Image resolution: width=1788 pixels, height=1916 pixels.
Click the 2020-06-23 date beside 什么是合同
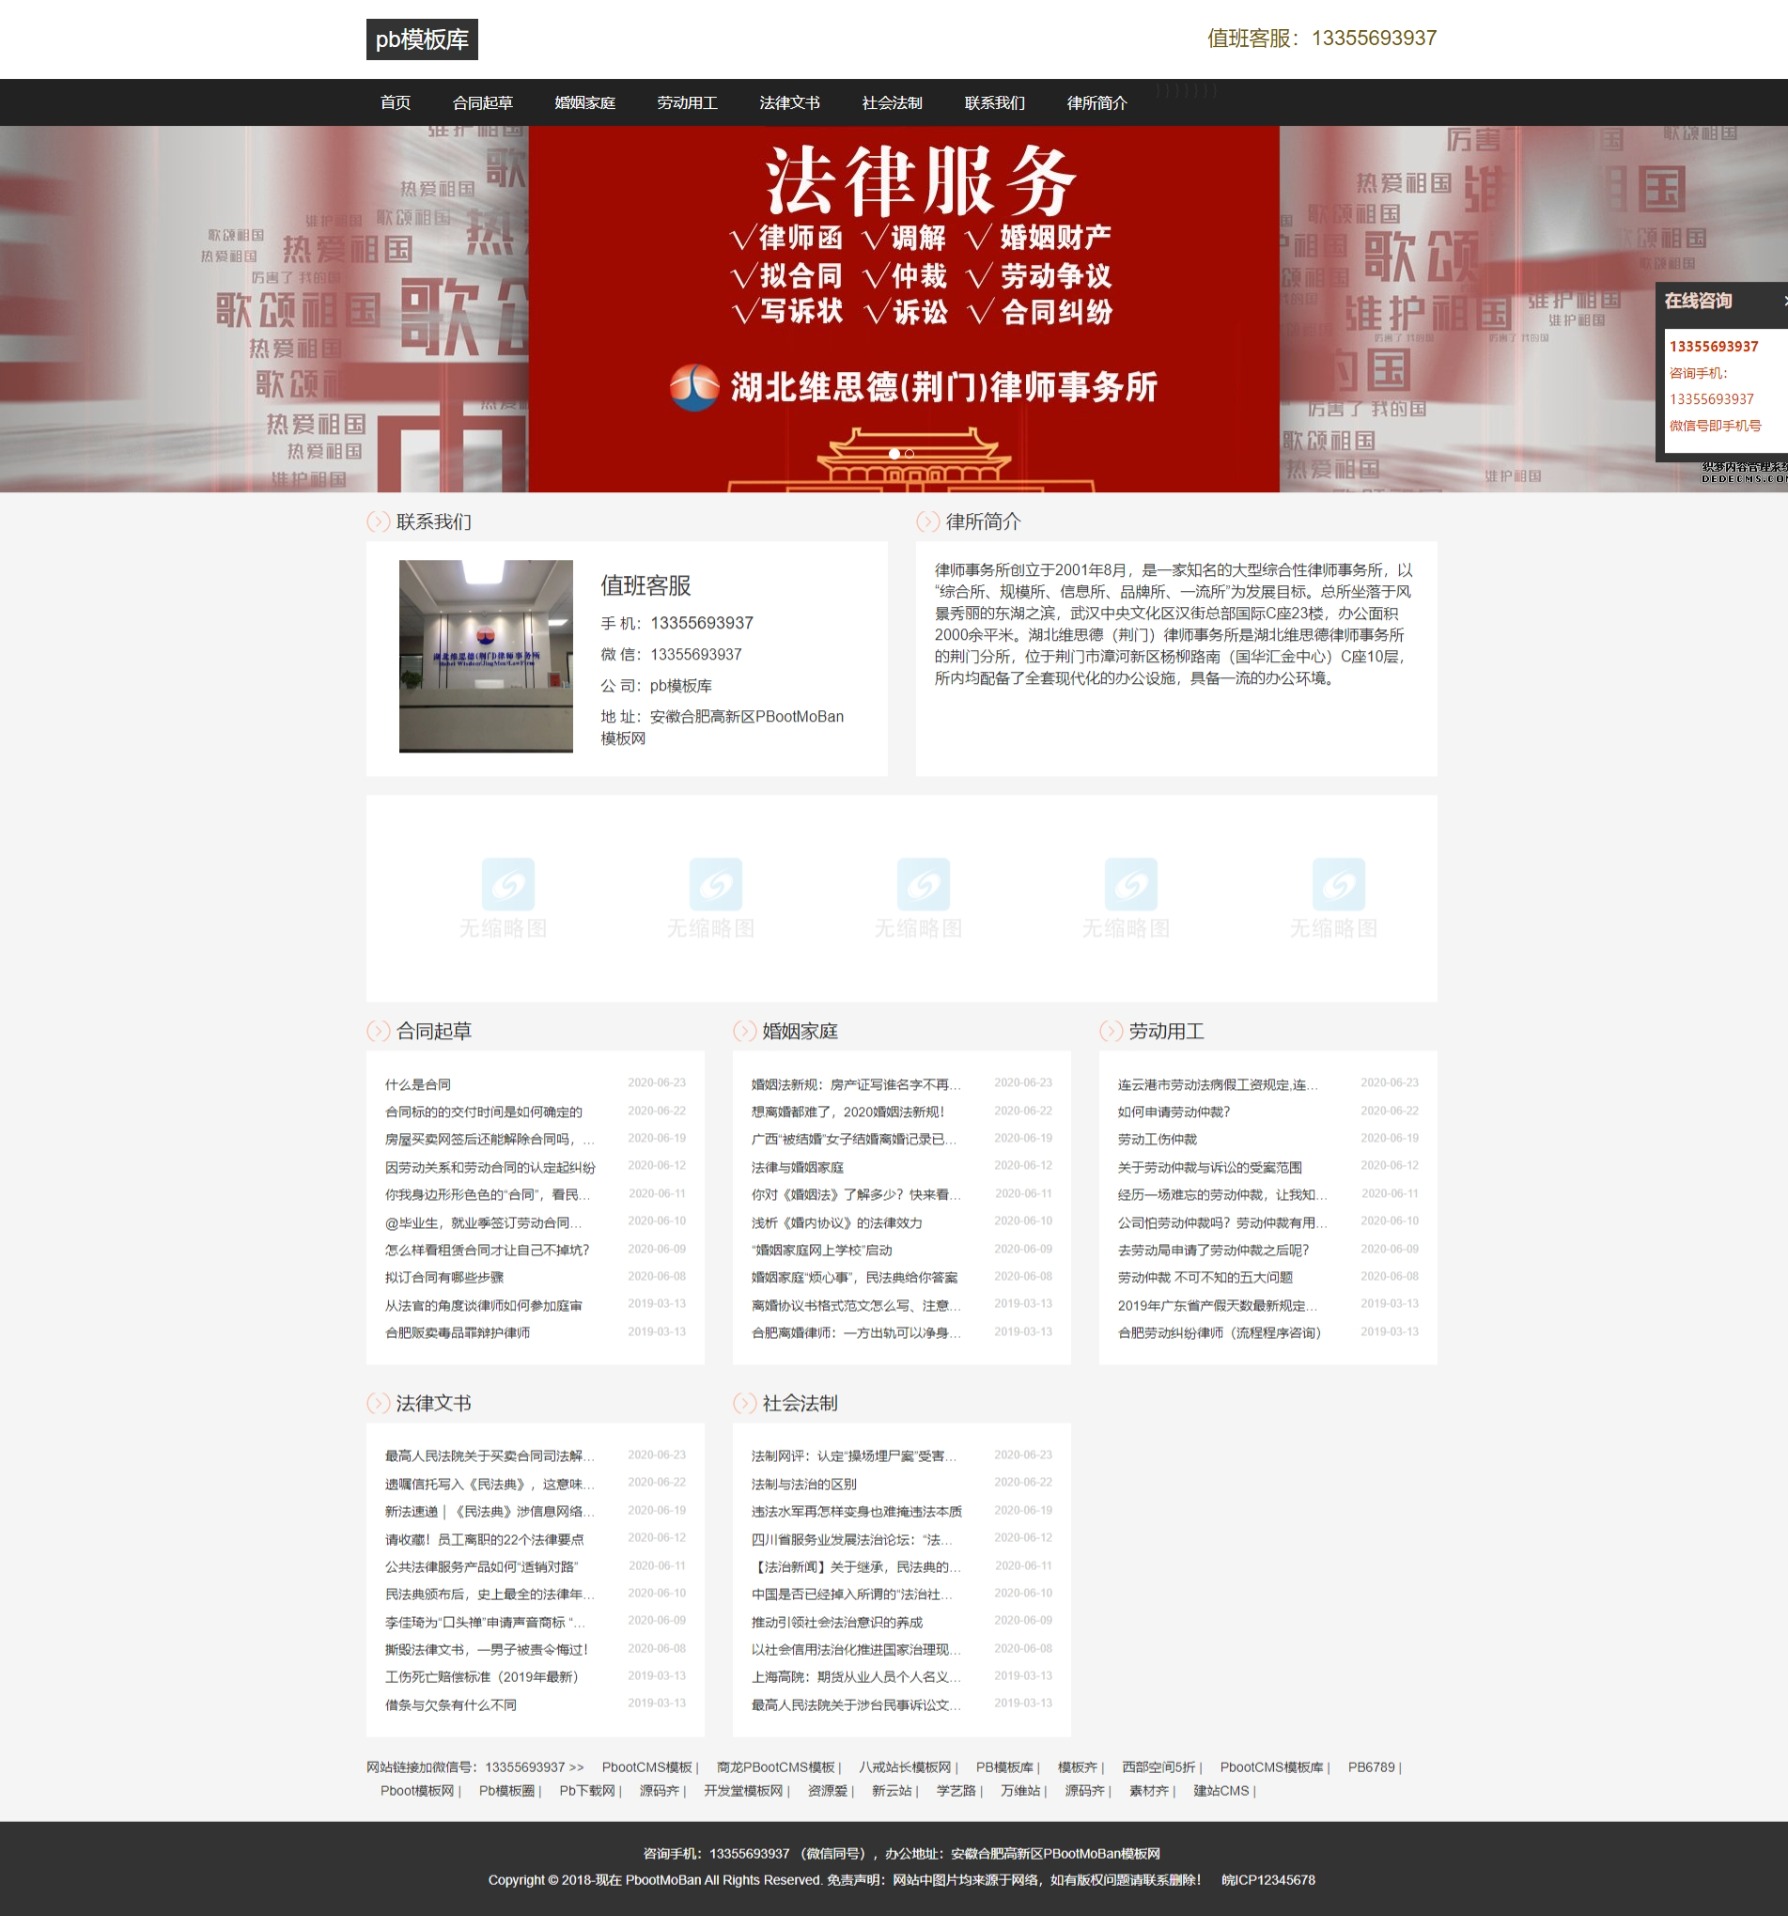coord(656,1083)
